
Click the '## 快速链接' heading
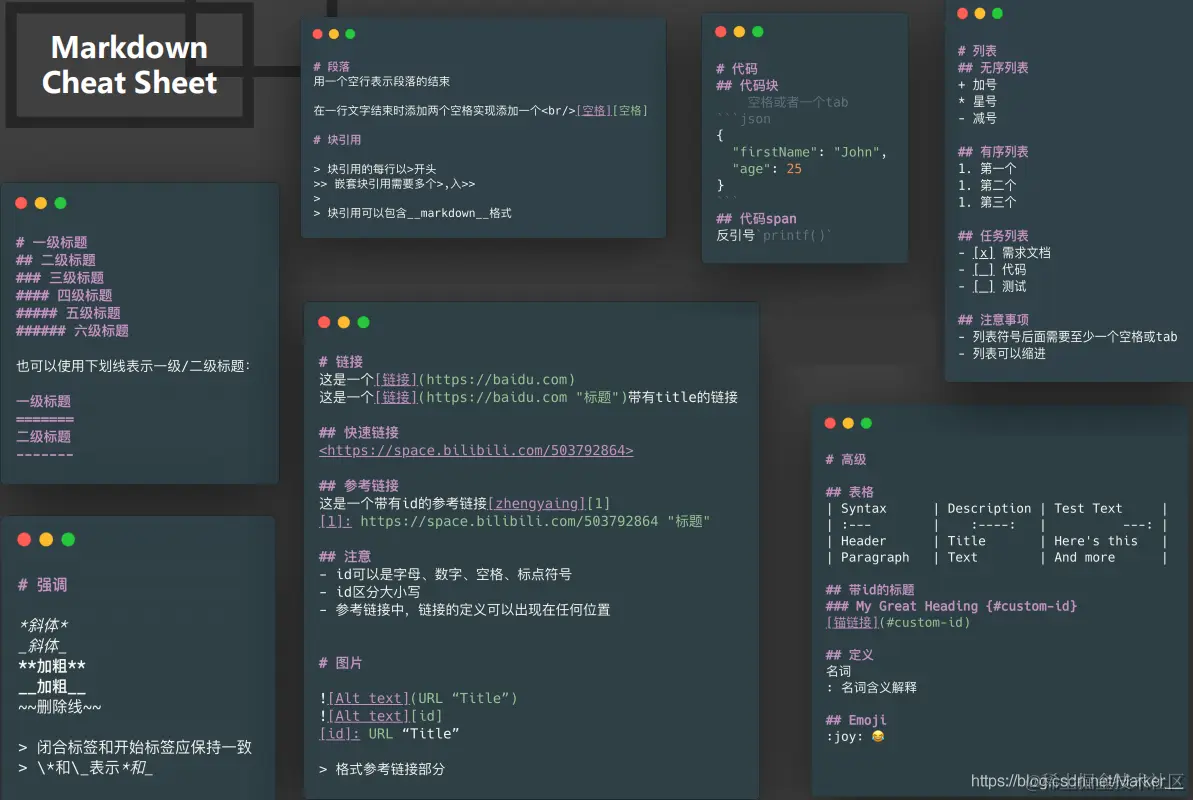(358, 432)
